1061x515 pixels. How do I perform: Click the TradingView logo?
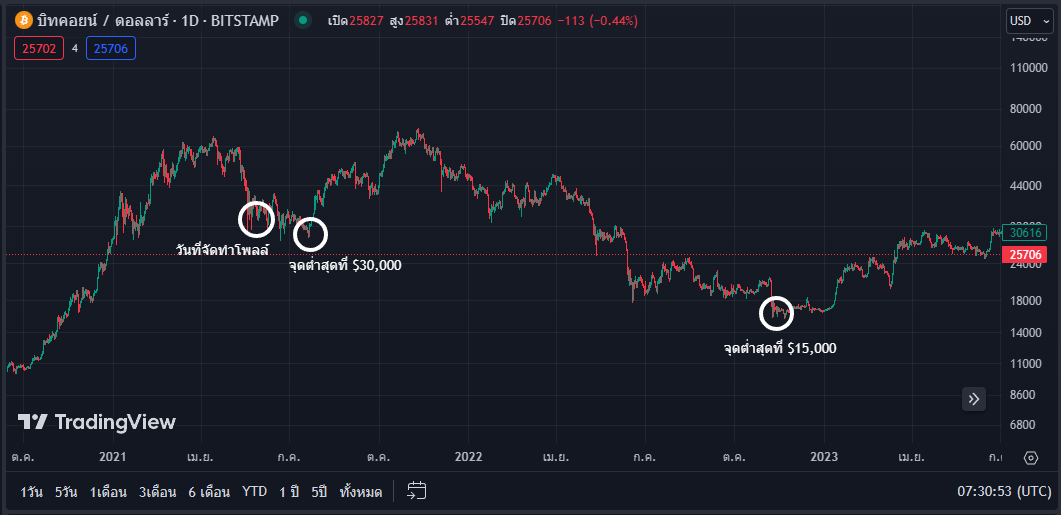click(97, 422)
